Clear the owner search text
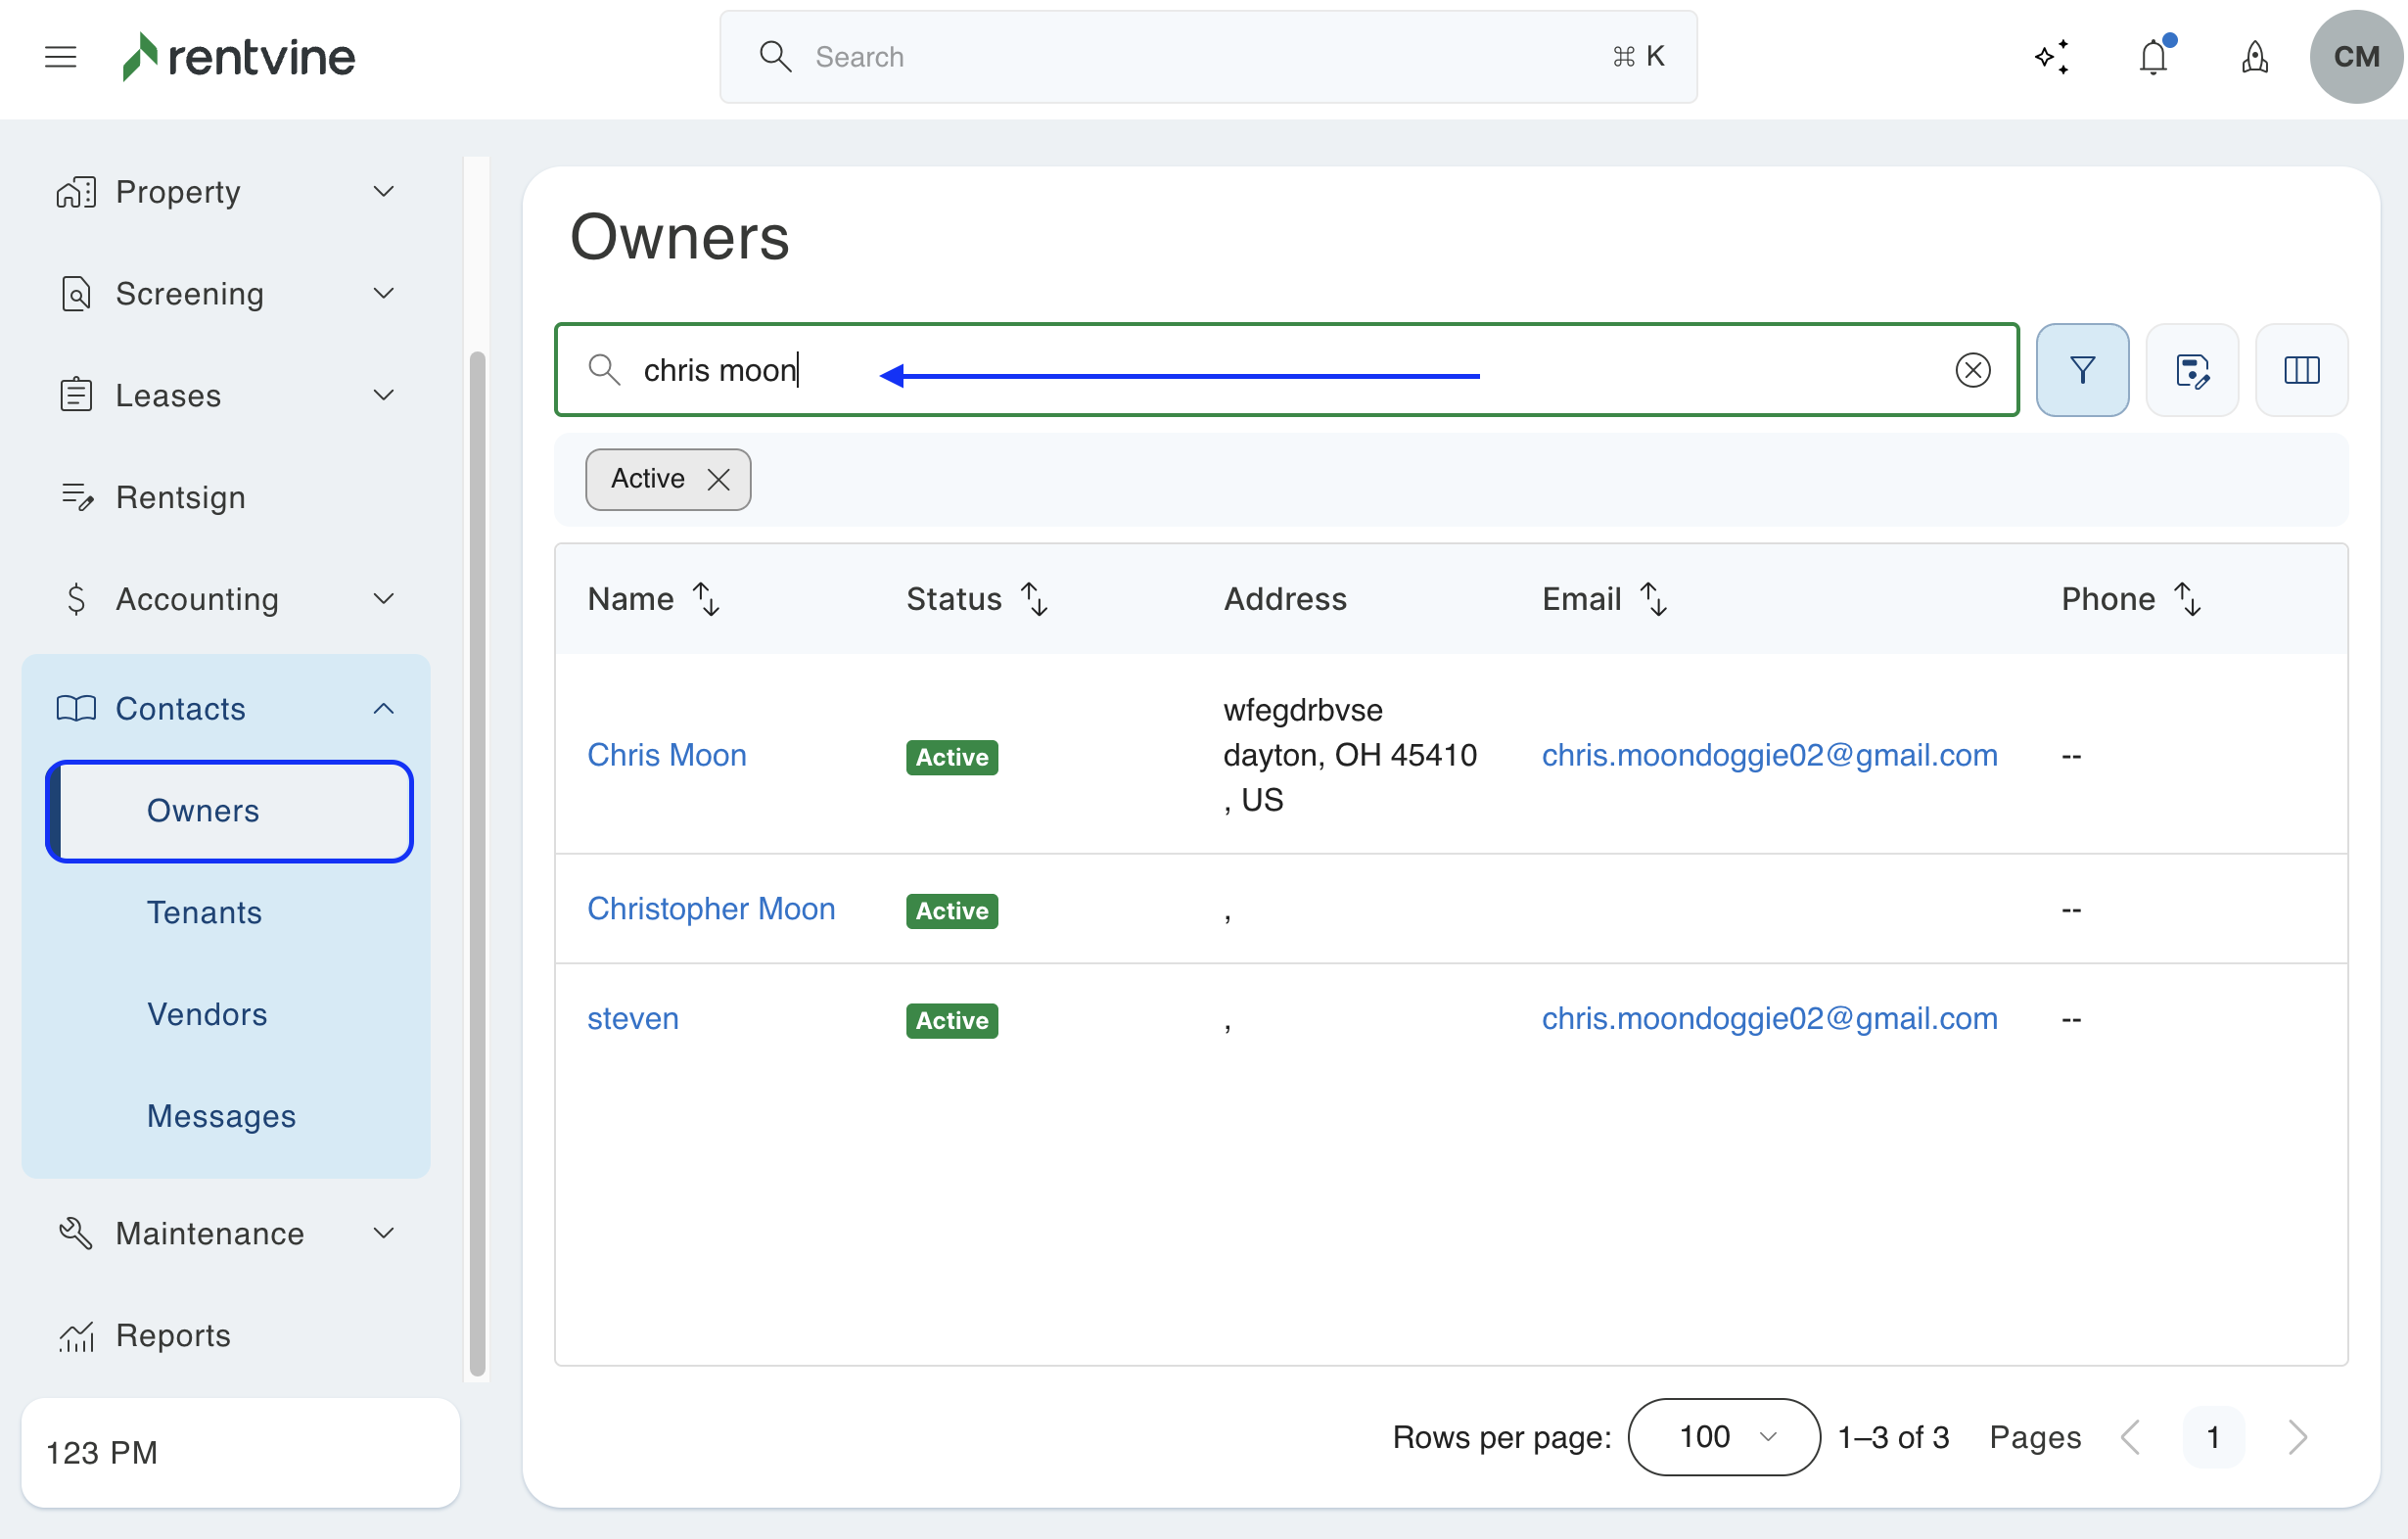This screenshot has width=2408, height=1539. click(x=1972, y=370)
